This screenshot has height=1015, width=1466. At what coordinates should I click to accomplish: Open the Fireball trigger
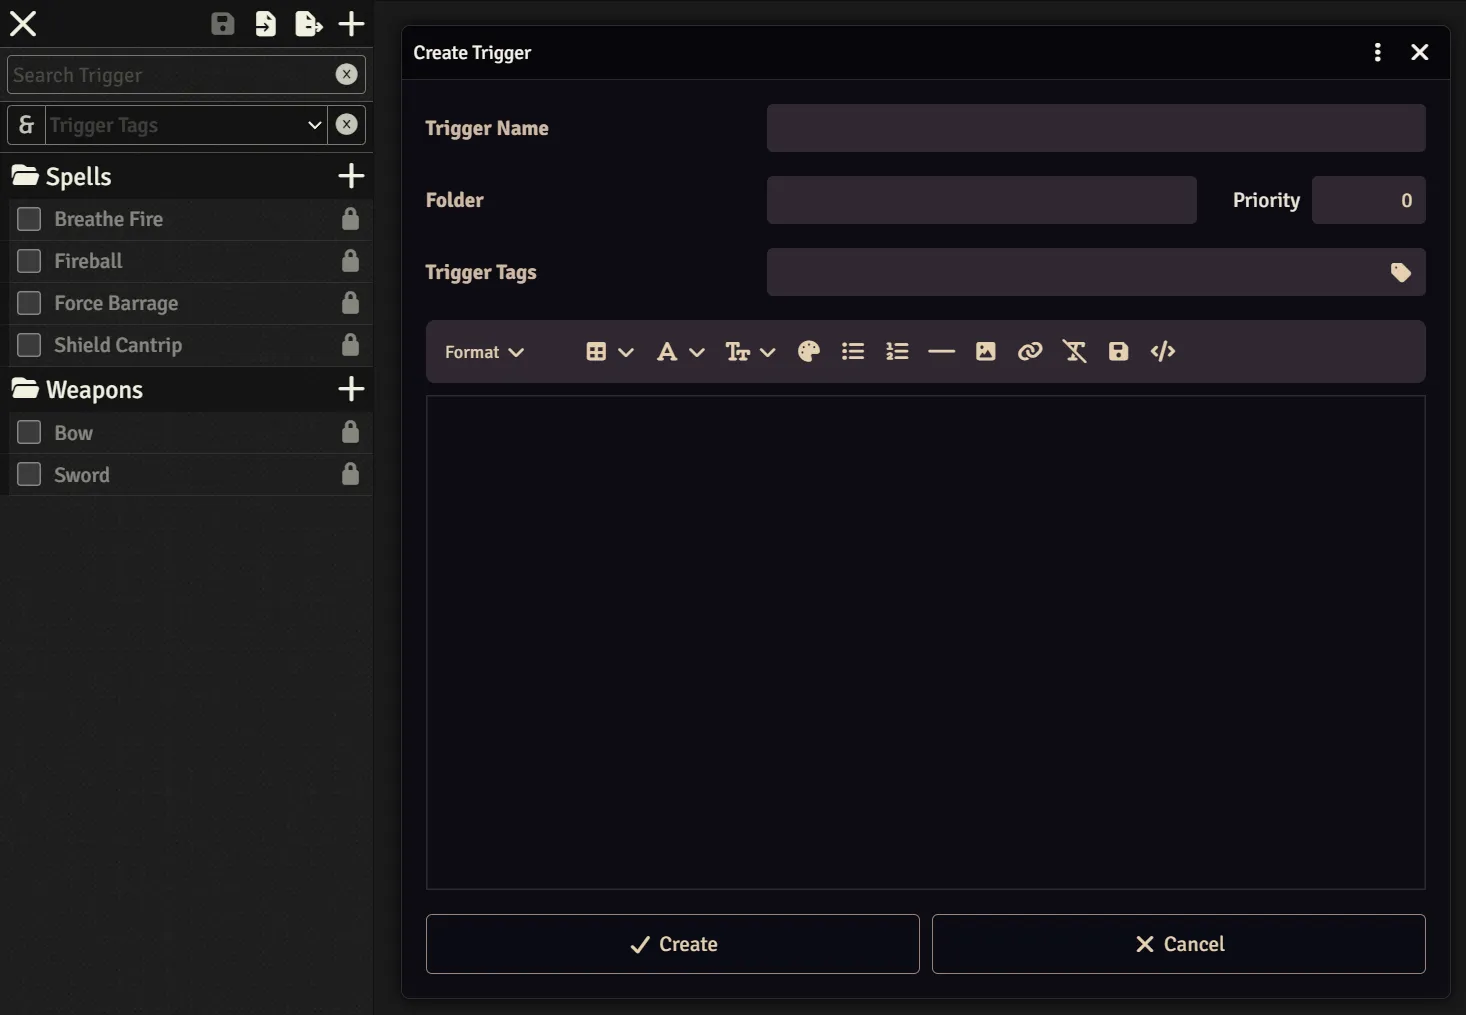click(x=88, y=261)
